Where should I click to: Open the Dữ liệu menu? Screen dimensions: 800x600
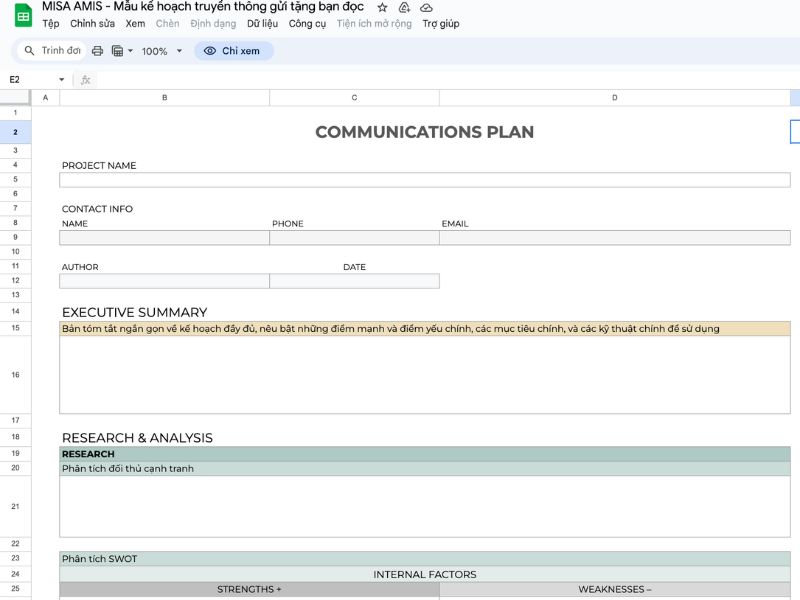click(262, 24)
